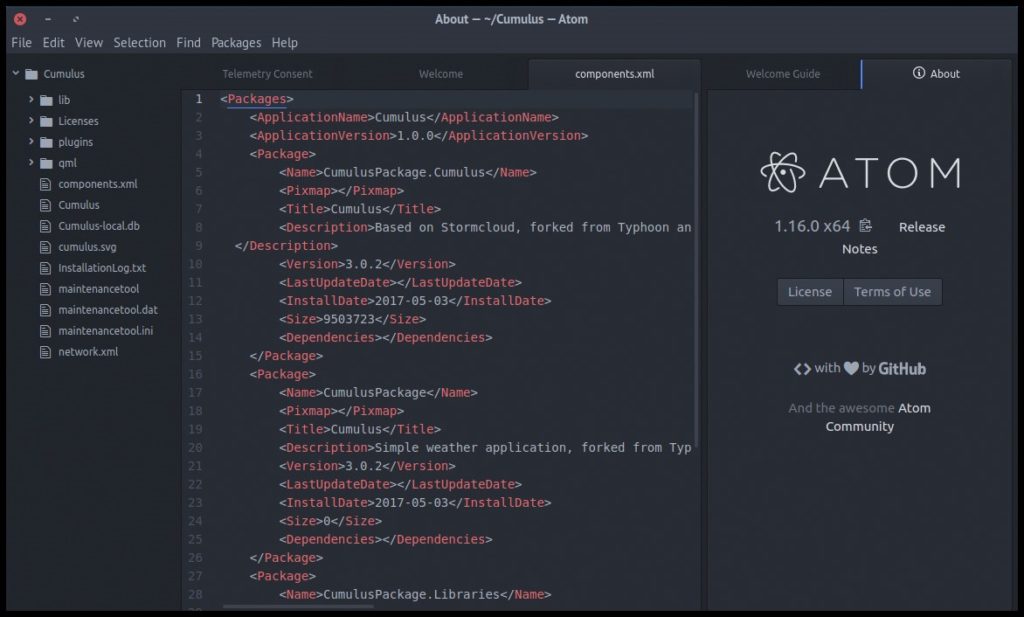Click line number 16 in the gutter
The height and width of the screenshot is (617, 1024).
point(195,374)
